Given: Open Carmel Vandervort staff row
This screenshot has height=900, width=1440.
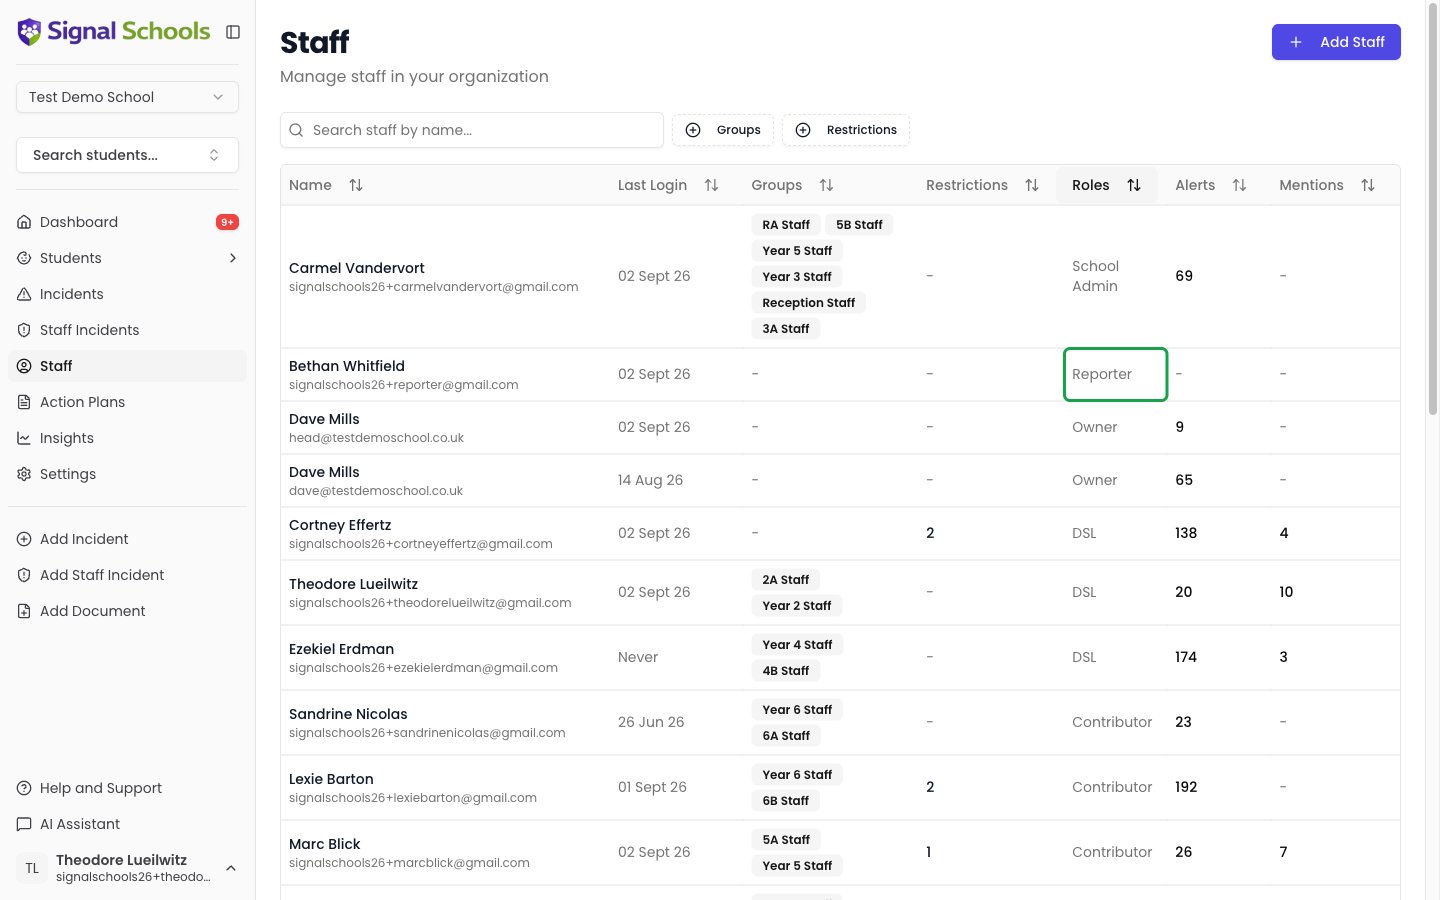Looking at the screenshot, I should pyautogui.click(x=840, y=277).
